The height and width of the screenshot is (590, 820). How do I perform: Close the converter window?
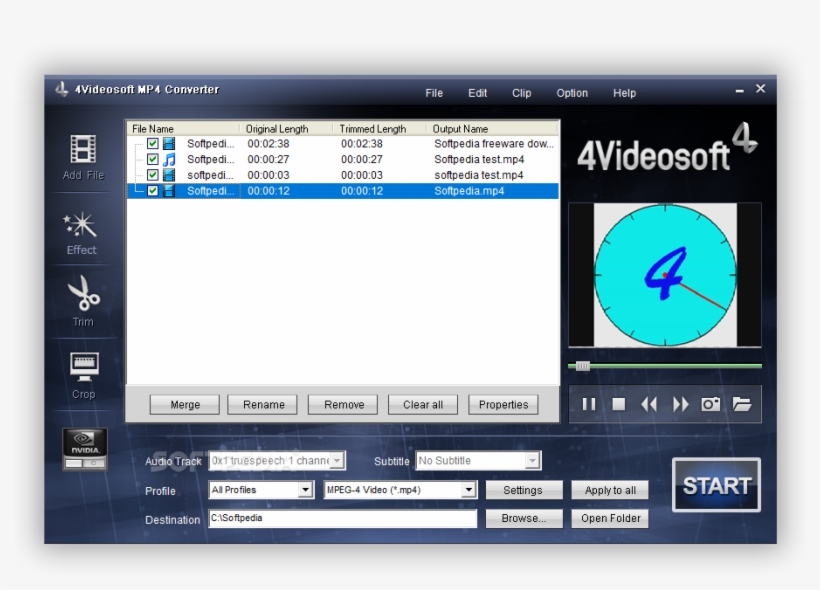[760, 89]
